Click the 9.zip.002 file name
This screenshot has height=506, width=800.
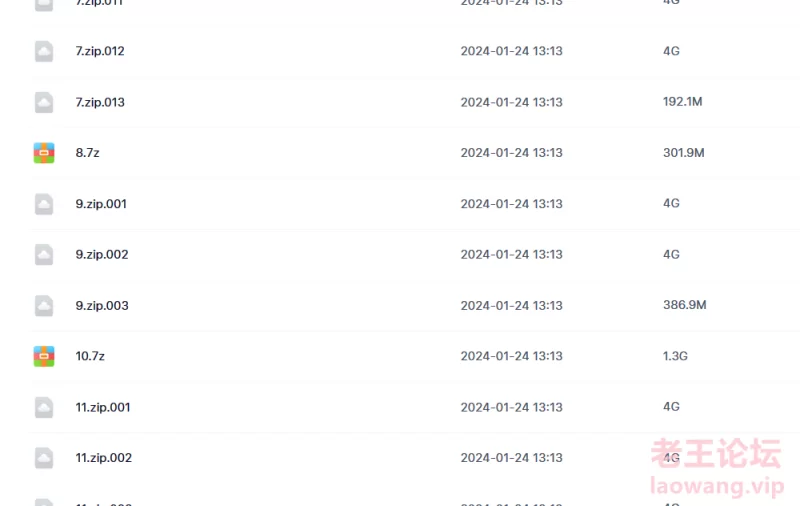[x=102, y=255]
